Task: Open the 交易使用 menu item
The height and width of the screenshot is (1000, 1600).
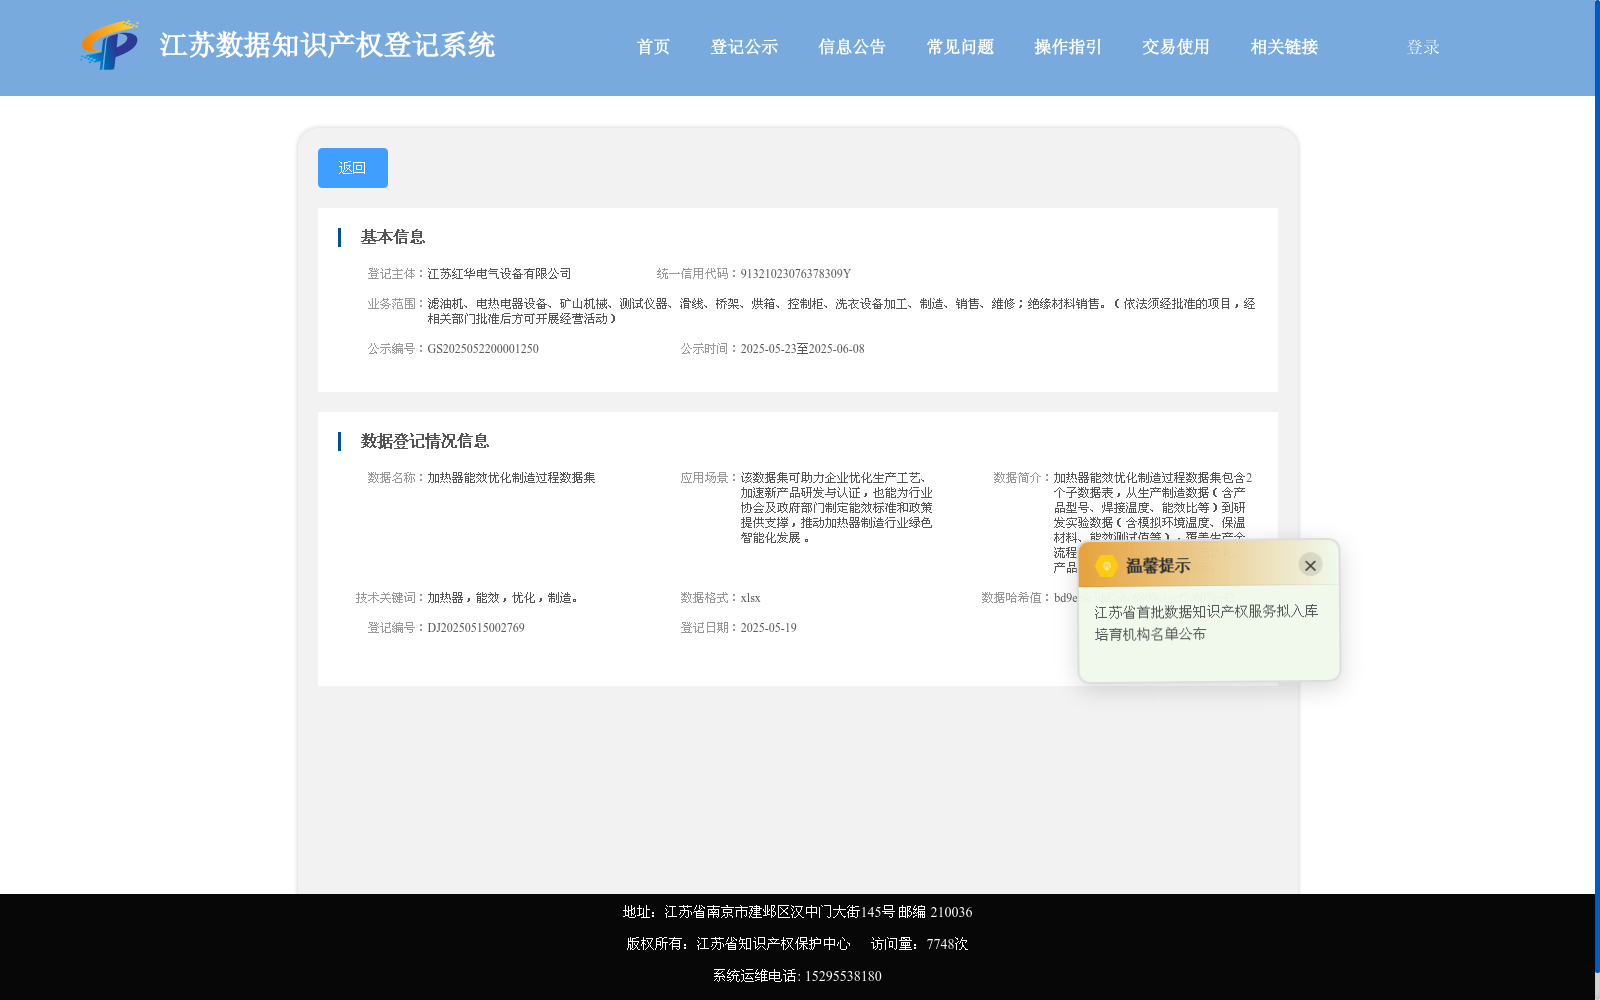Action: pyautogui.click(x=1176, y=47)
